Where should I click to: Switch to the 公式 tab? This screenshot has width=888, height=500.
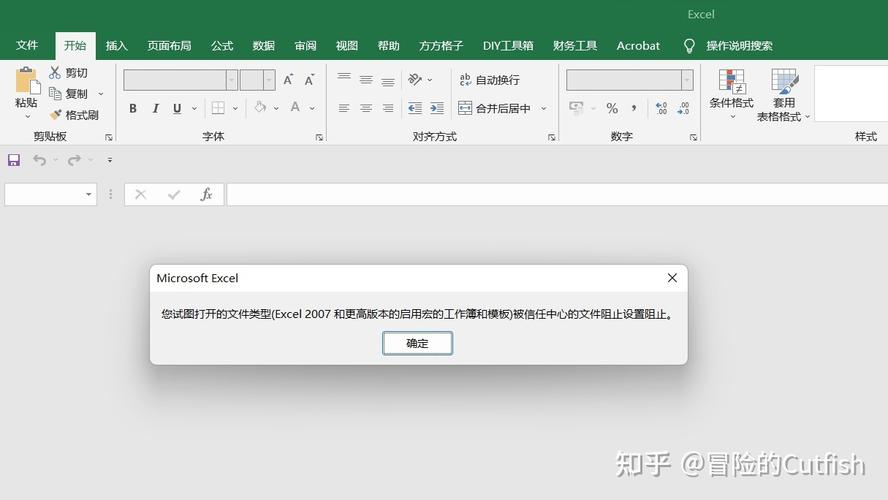point(222,46)
